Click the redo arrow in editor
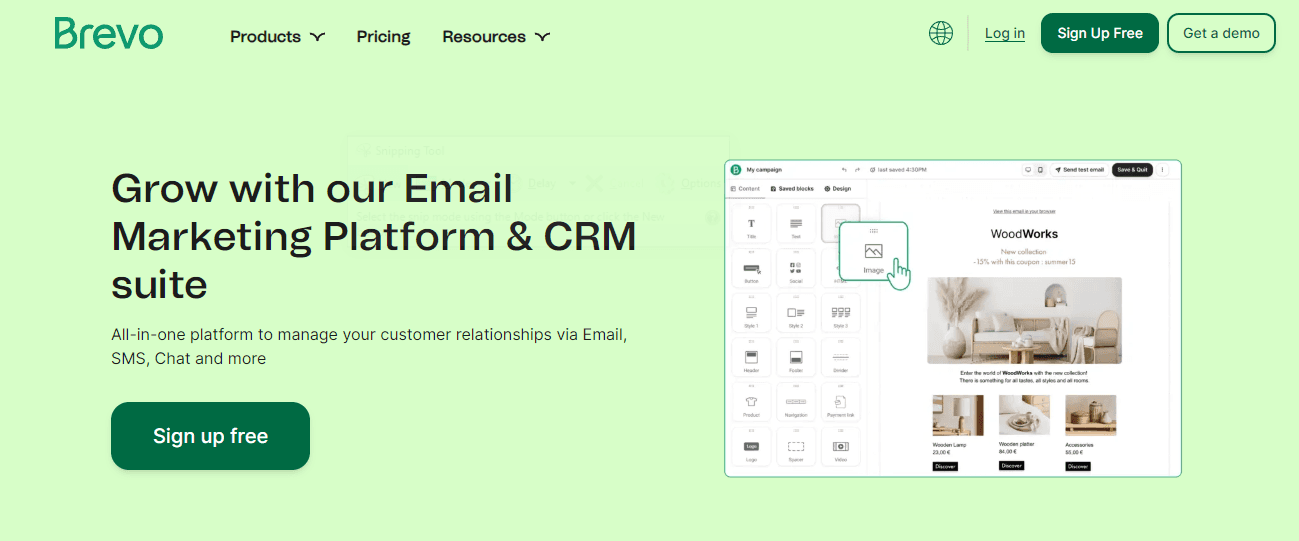Image resolution: width=1299 pixels, height=541 pixels. [857, 170]
